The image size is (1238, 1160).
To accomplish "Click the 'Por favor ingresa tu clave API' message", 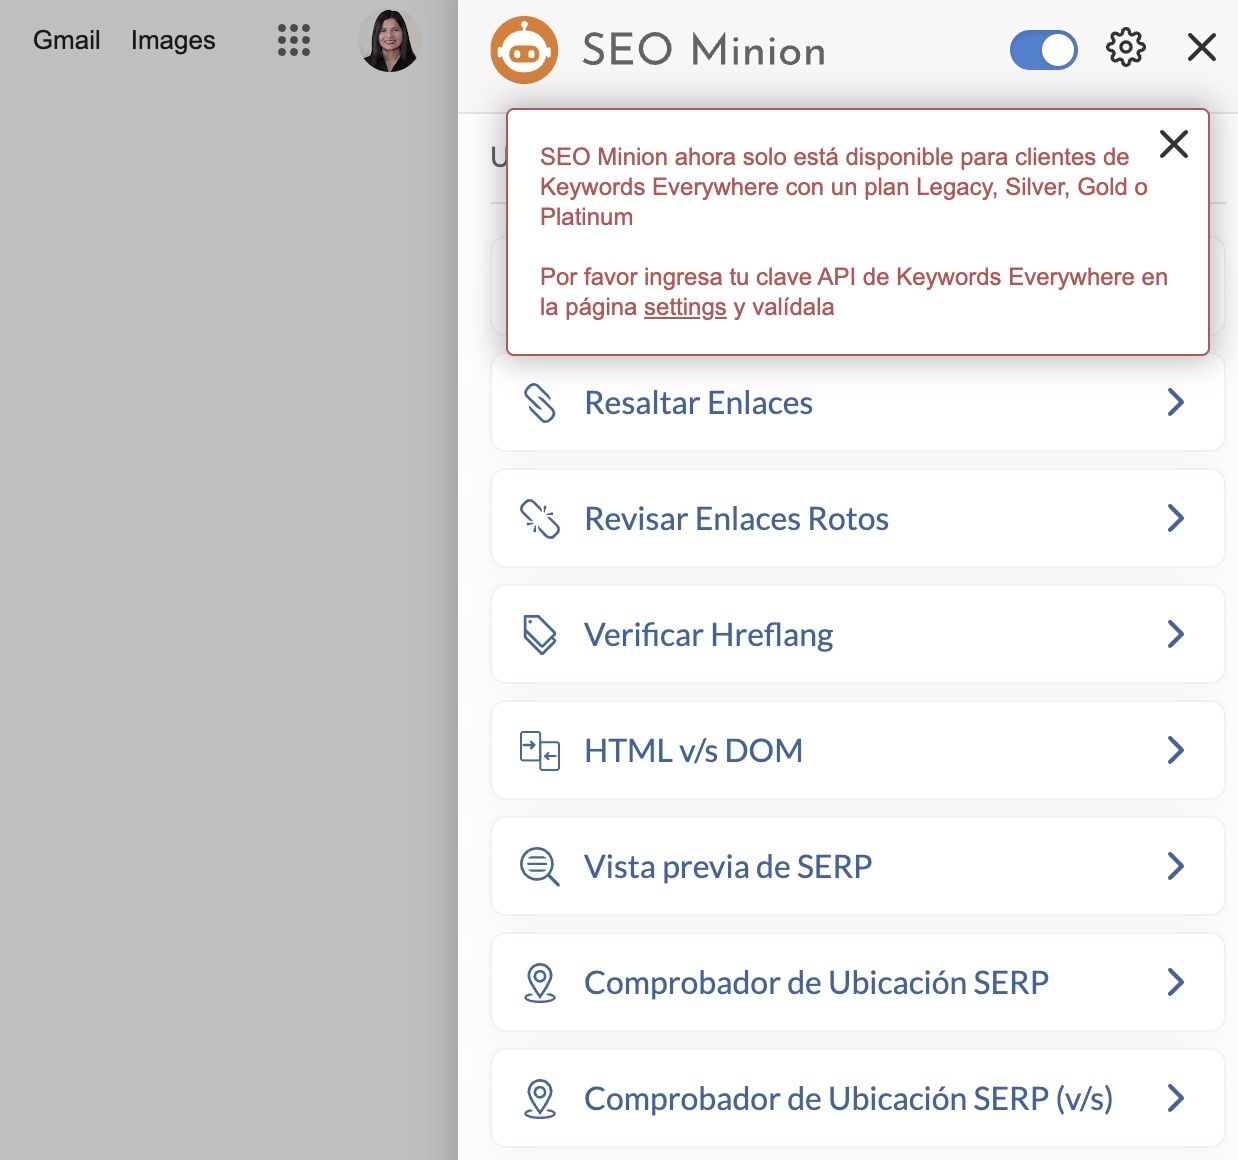I will pyautogui.click(x=854, y=292).
